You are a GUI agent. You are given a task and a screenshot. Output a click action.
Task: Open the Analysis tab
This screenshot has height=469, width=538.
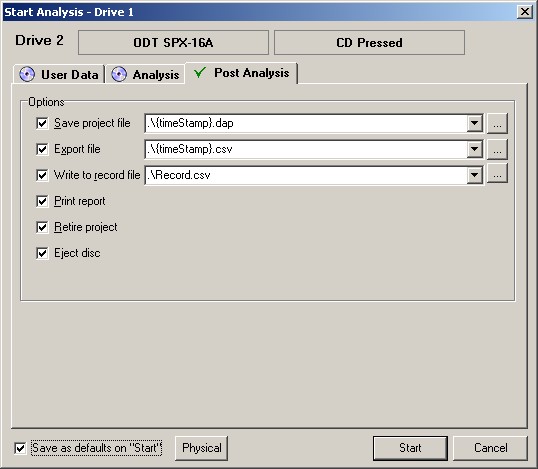(145, 74)
